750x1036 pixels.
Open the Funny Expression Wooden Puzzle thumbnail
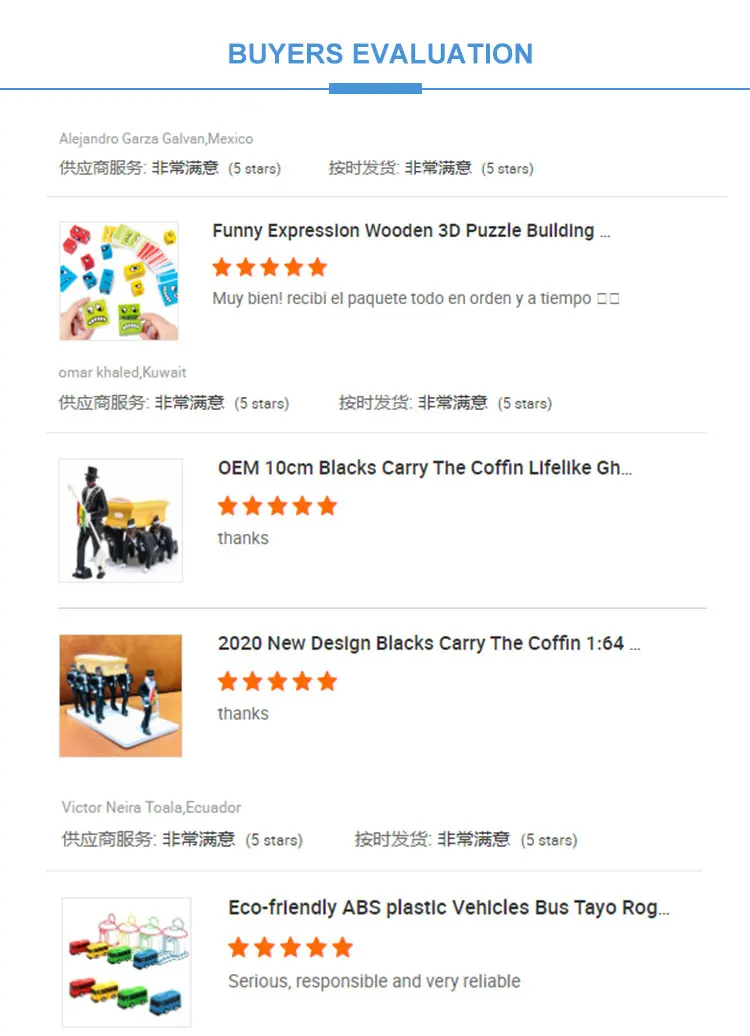[119, 281]
